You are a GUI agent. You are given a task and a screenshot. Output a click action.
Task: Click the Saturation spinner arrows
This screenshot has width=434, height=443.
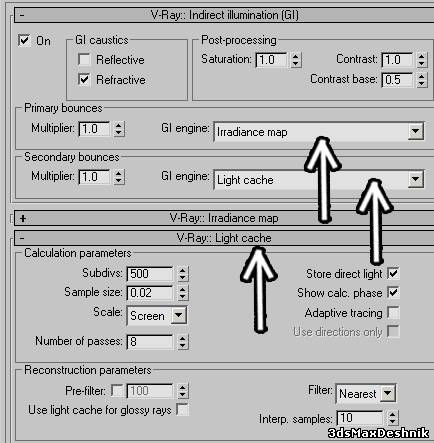coord(296,60)
